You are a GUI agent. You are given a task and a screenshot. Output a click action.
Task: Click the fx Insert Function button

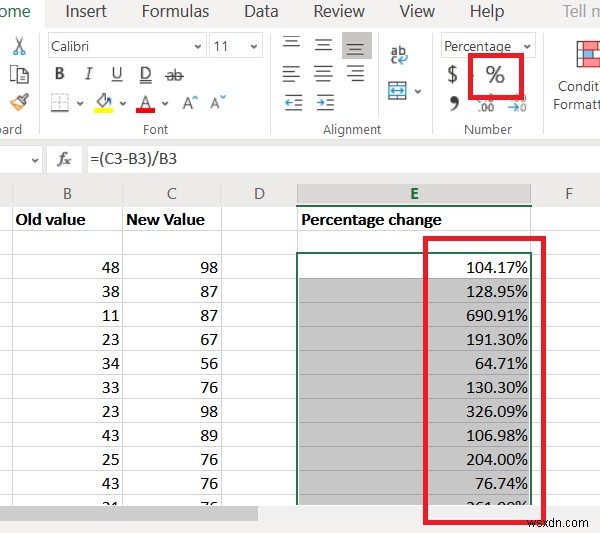pyautogui.click(x=64, y=159)
